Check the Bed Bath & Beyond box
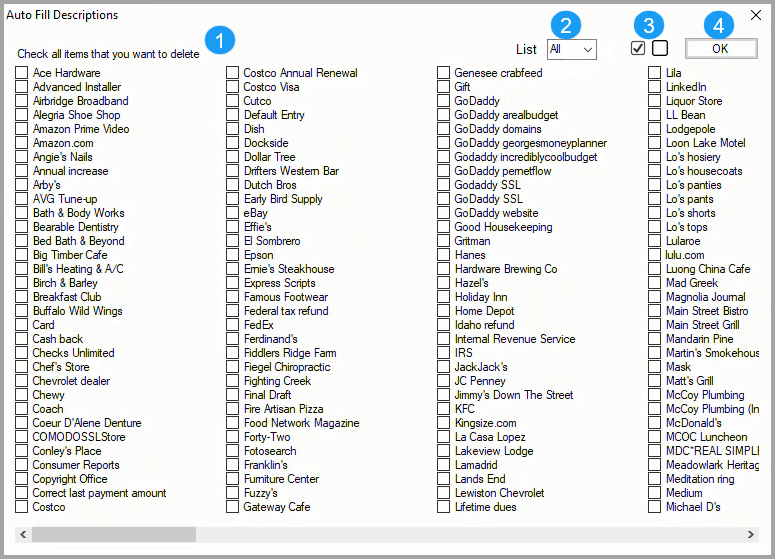This screenshot has width=775, height=559. [x=21, y=241]
